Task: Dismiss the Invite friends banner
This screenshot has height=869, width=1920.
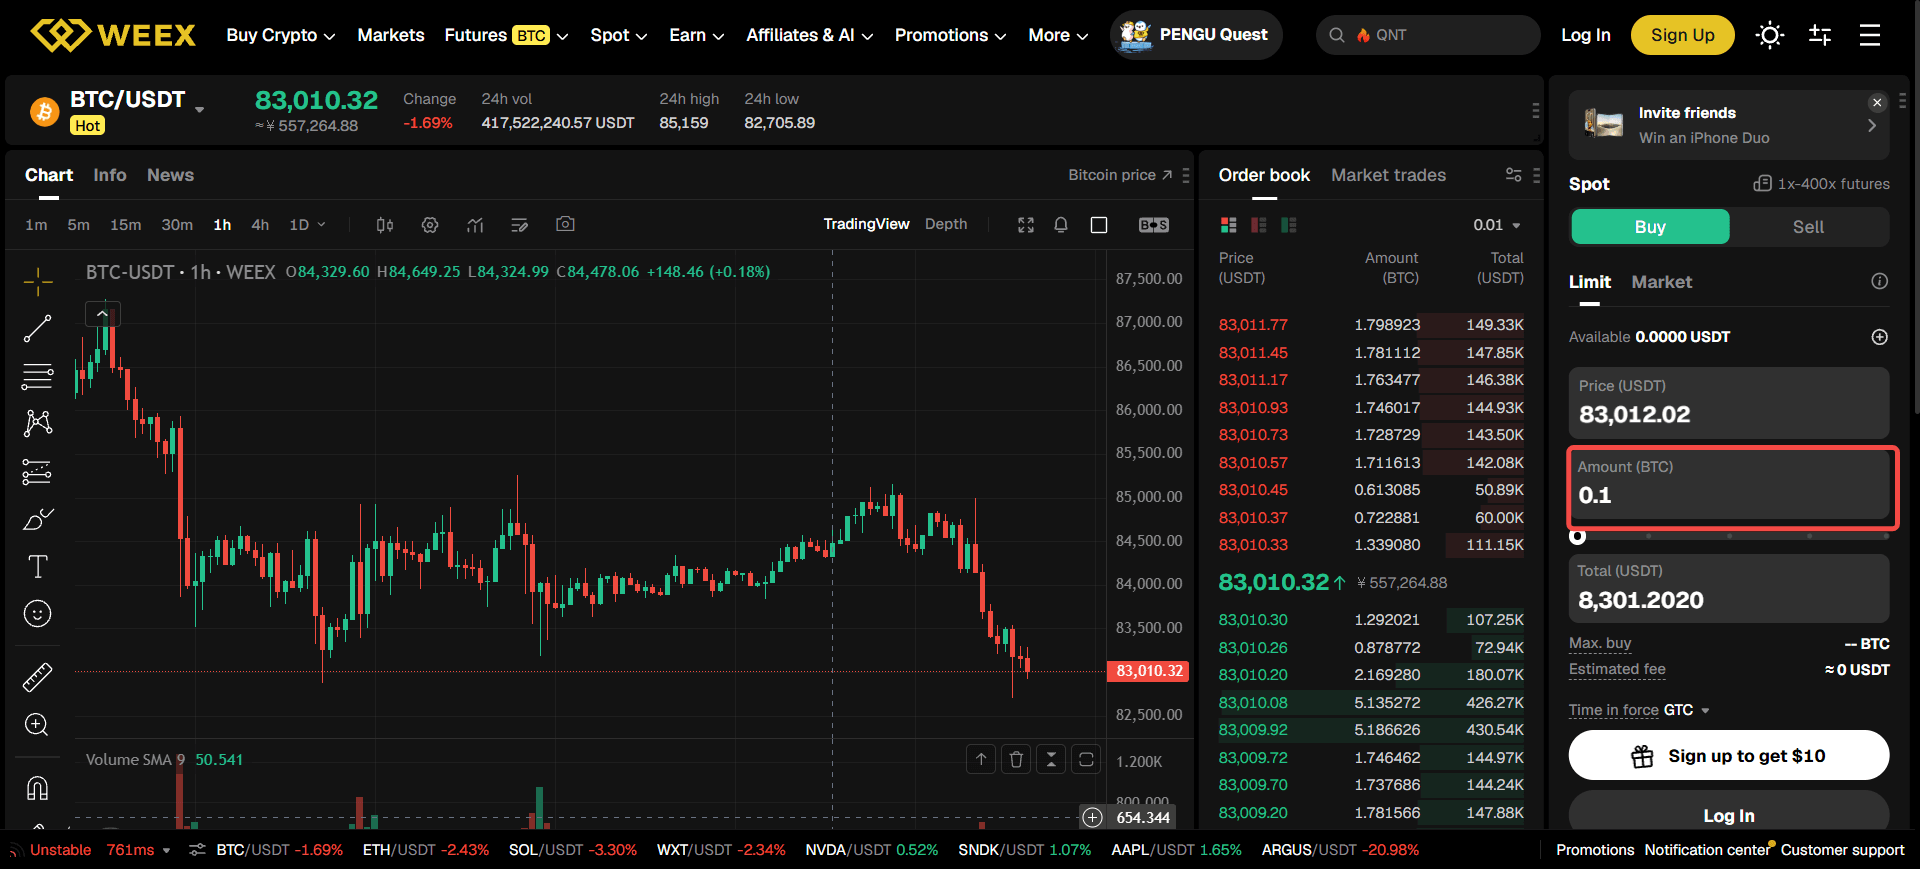Action: 1877,102
